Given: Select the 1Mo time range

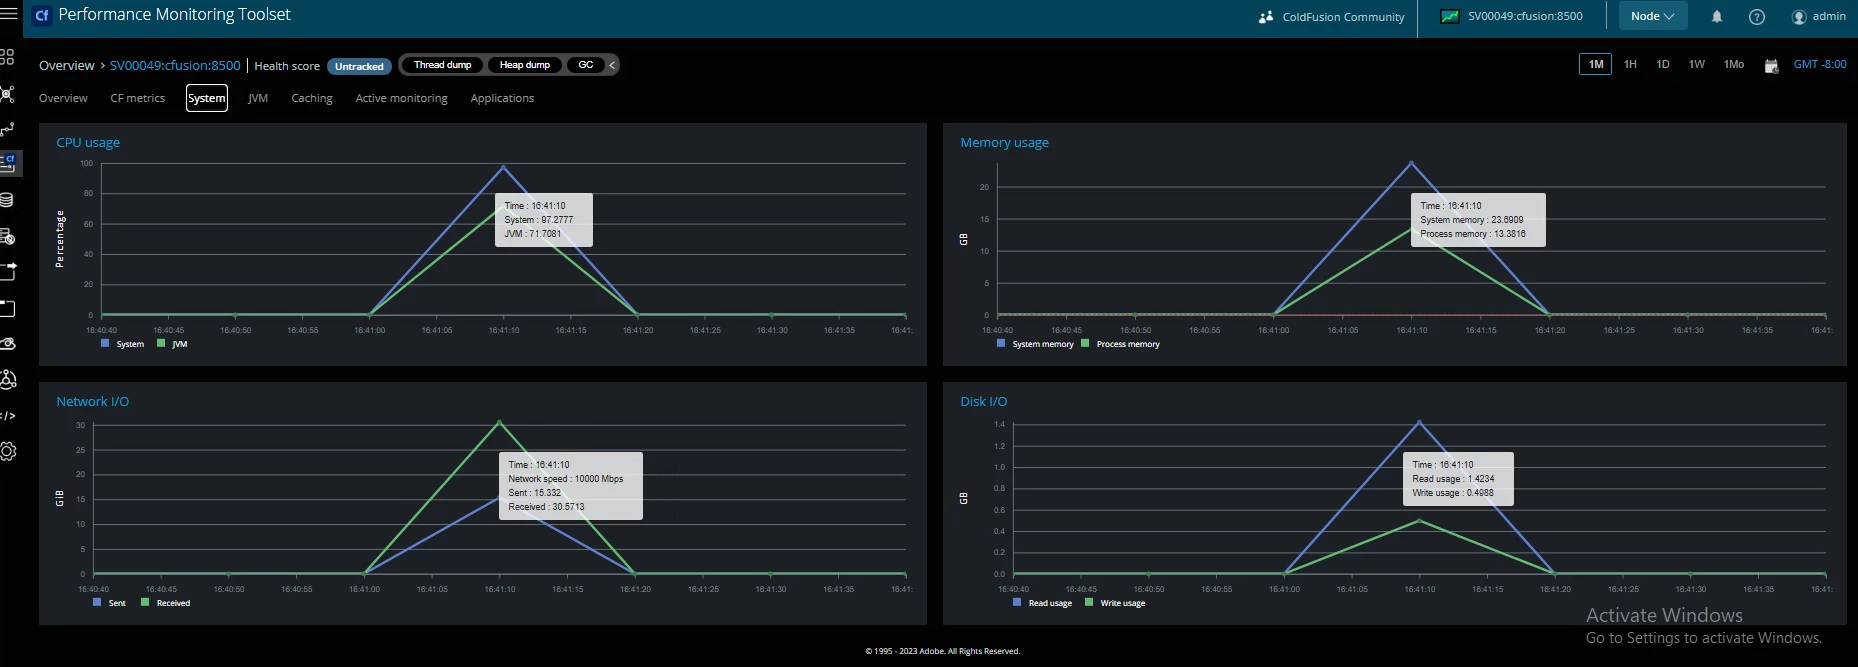Looking at the screenshot, I should pos(1734,64).
